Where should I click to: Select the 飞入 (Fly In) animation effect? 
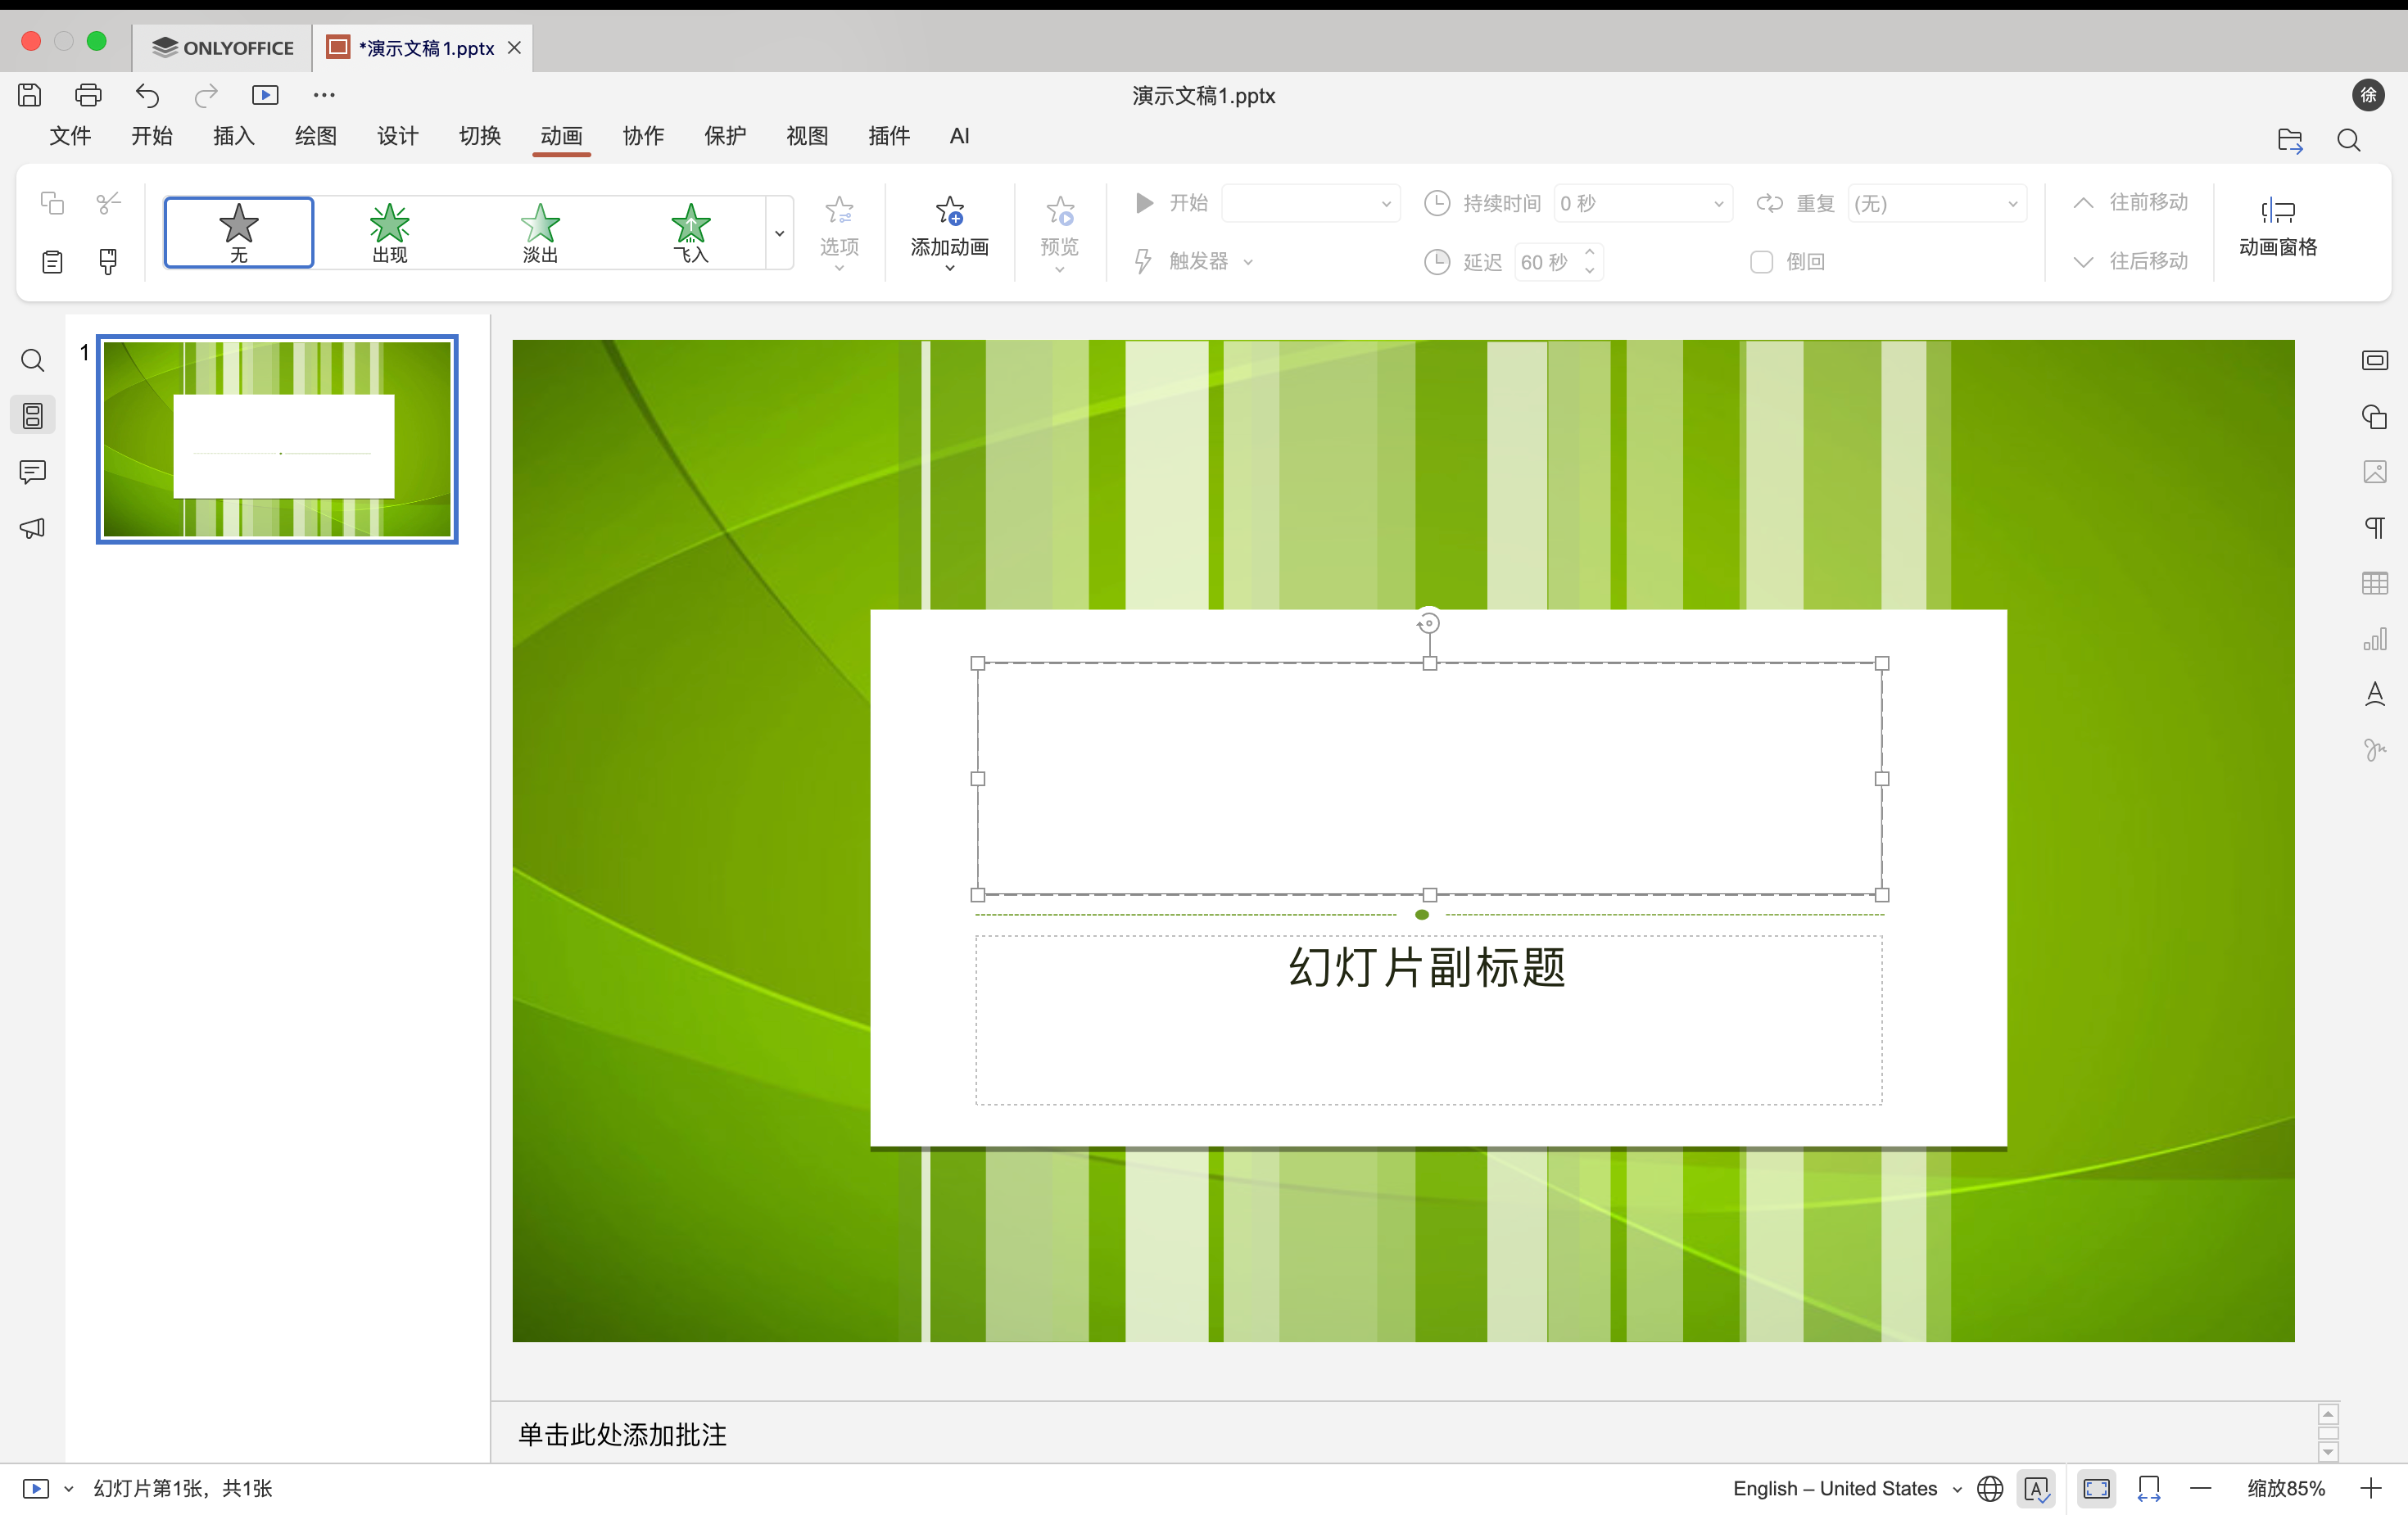point(690,232)
